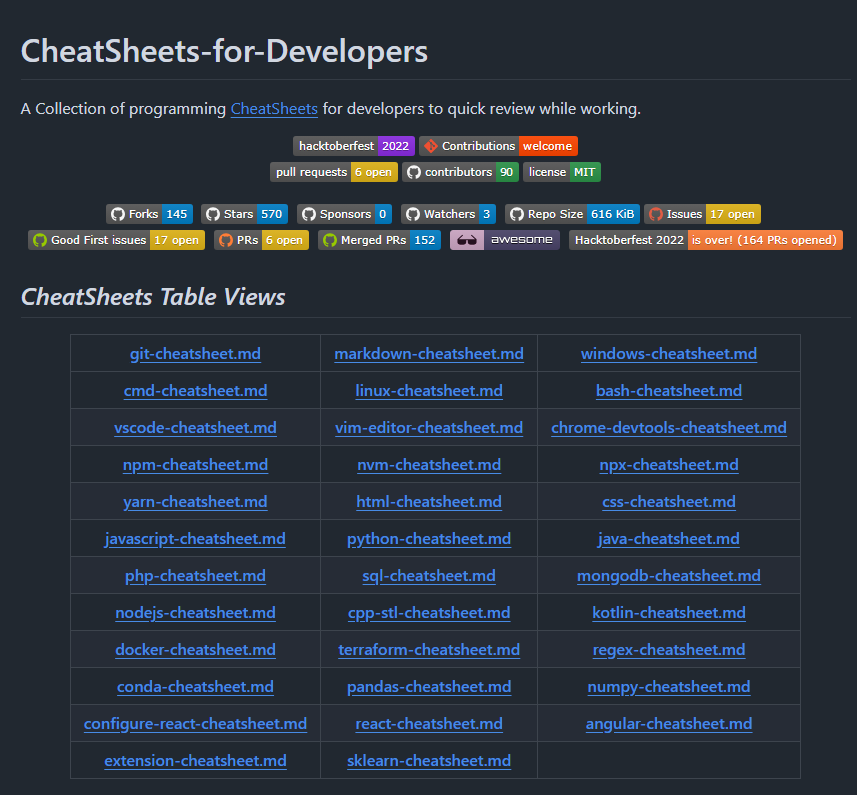Screen dimensions: 857x795
Task: Open chrome-devtools-cheatsheet.md
Action: pos(669,428)
